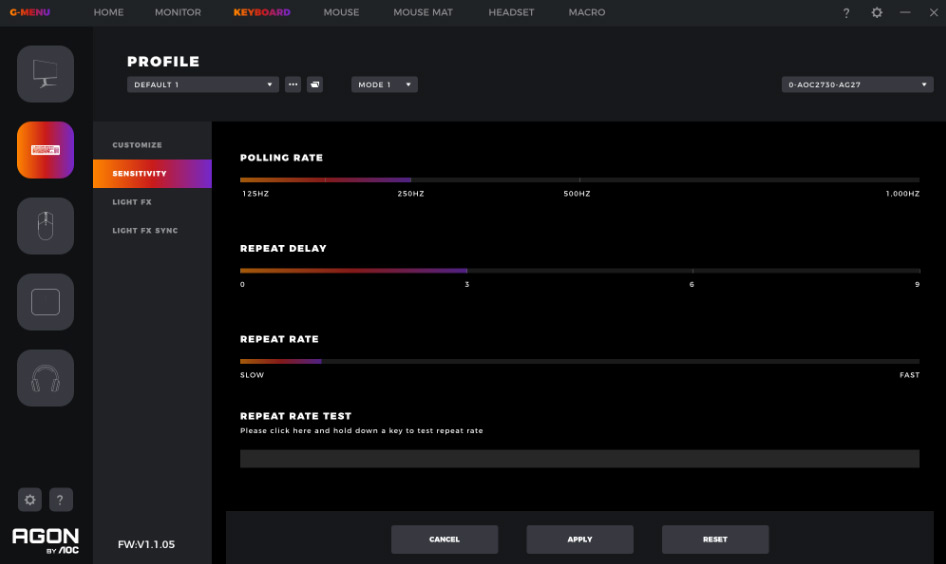Open profile options three-dot button

[293, 84]
